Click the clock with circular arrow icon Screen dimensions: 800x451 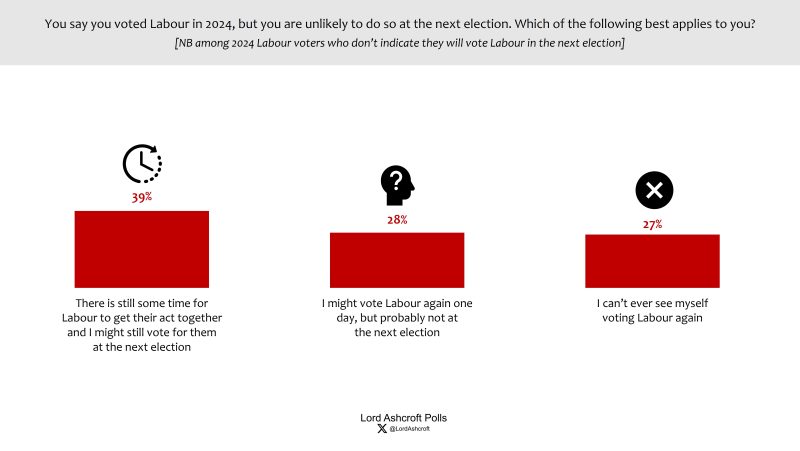click(142, 164)
